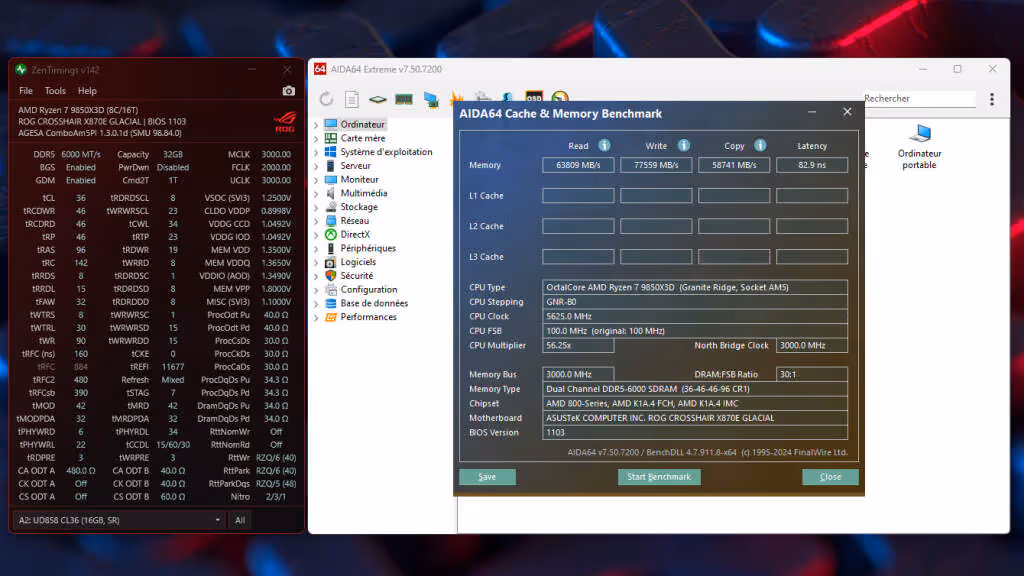Viewport: 1024px width, 576px height.
Task: Click the CPU chip icon in AIDA64 toolbar
Action: point(377,99)
